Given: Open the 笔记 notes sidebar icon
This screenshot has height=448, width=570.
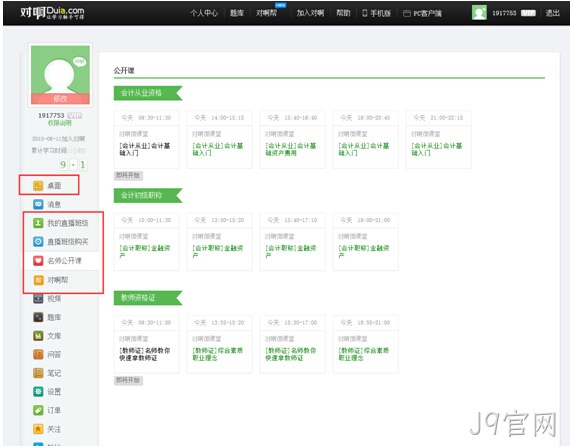Looking at the screenshot, I should 38,373.
